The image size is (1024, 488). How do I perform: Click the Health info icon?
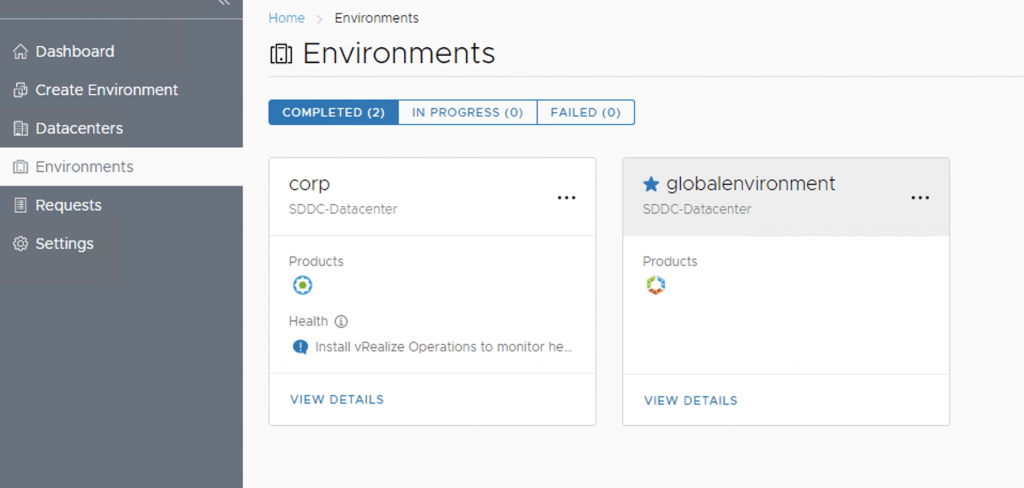tap(341, 322)
